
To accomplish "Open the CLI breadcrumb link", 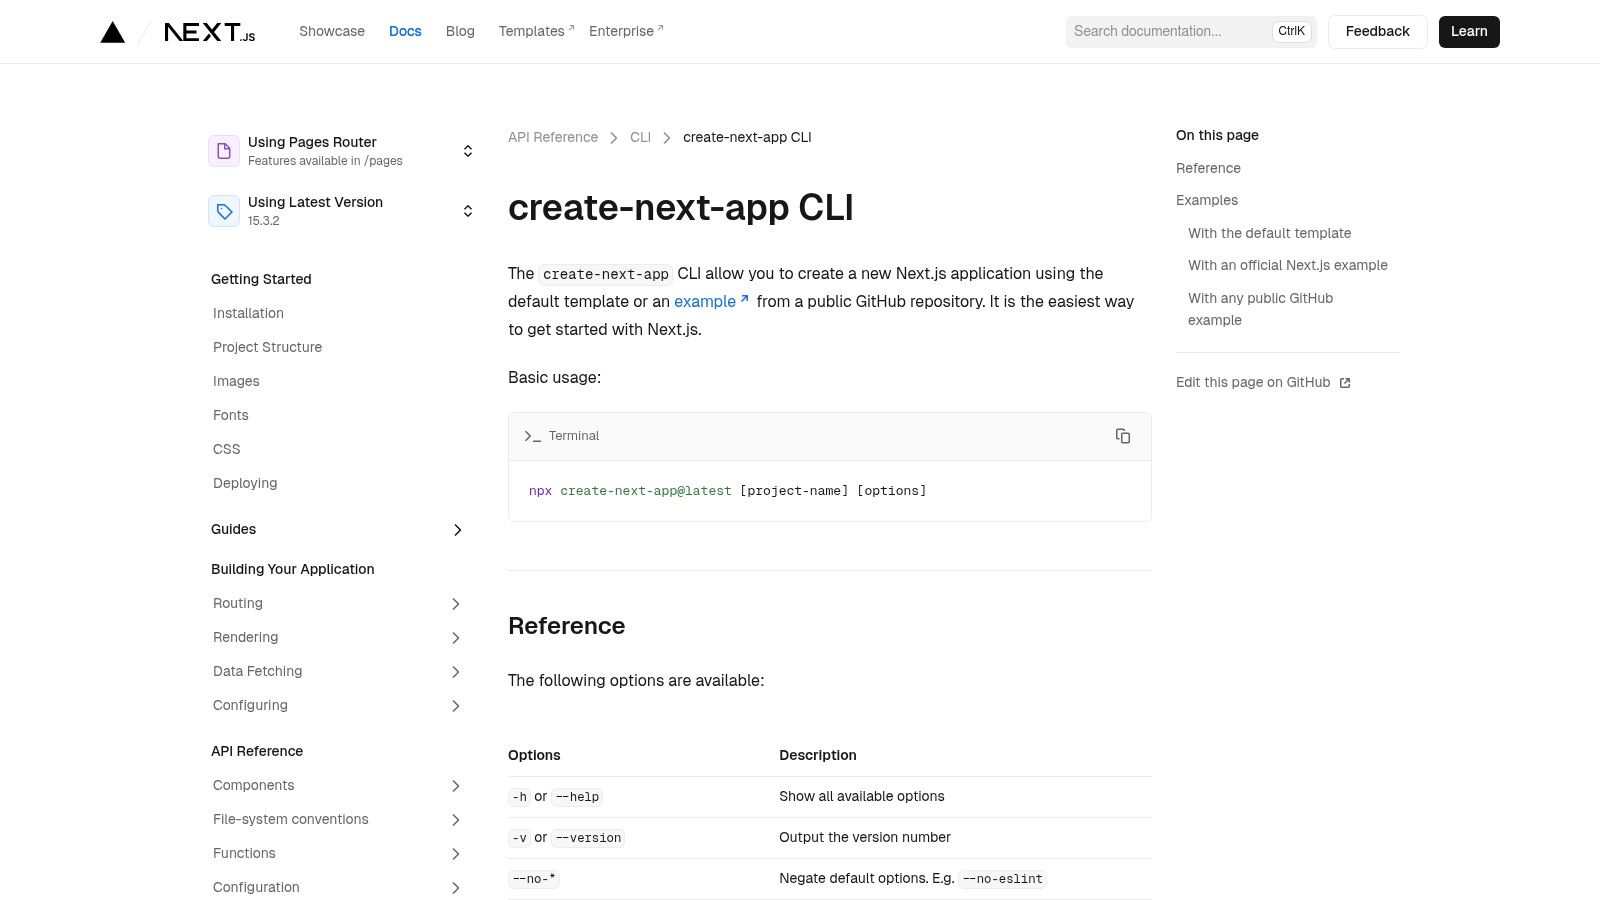I will pyautogui.click(x=640, y=137).
